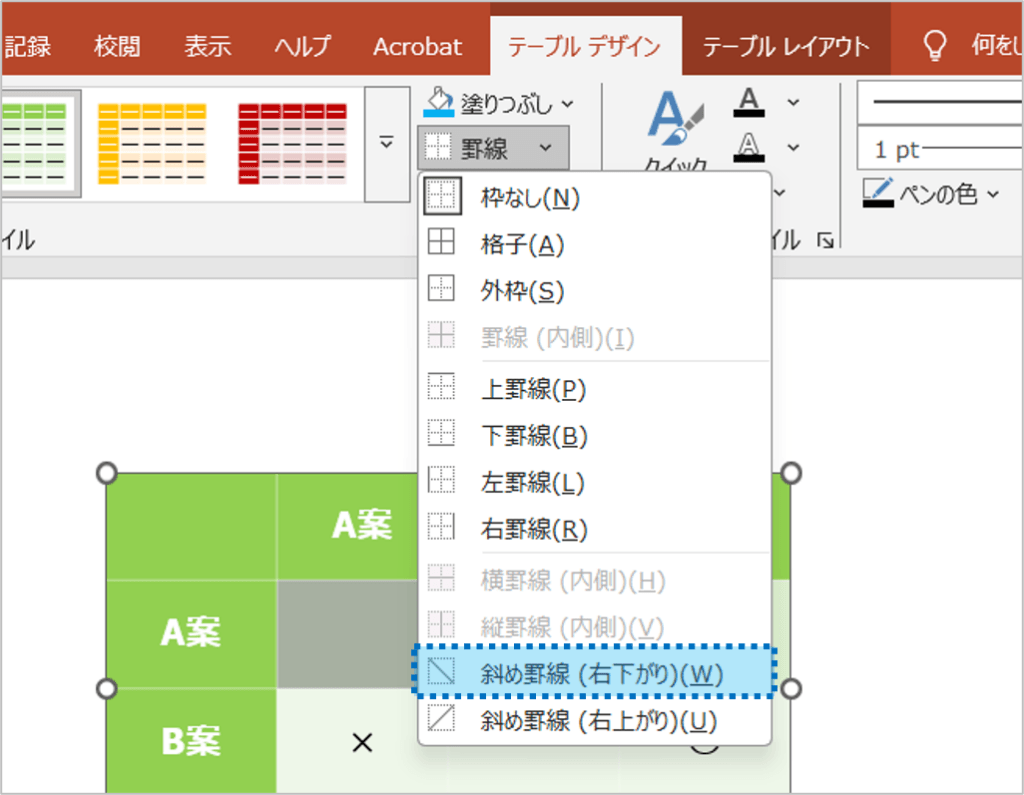Open the Acrobat tab

click(417, 46)
